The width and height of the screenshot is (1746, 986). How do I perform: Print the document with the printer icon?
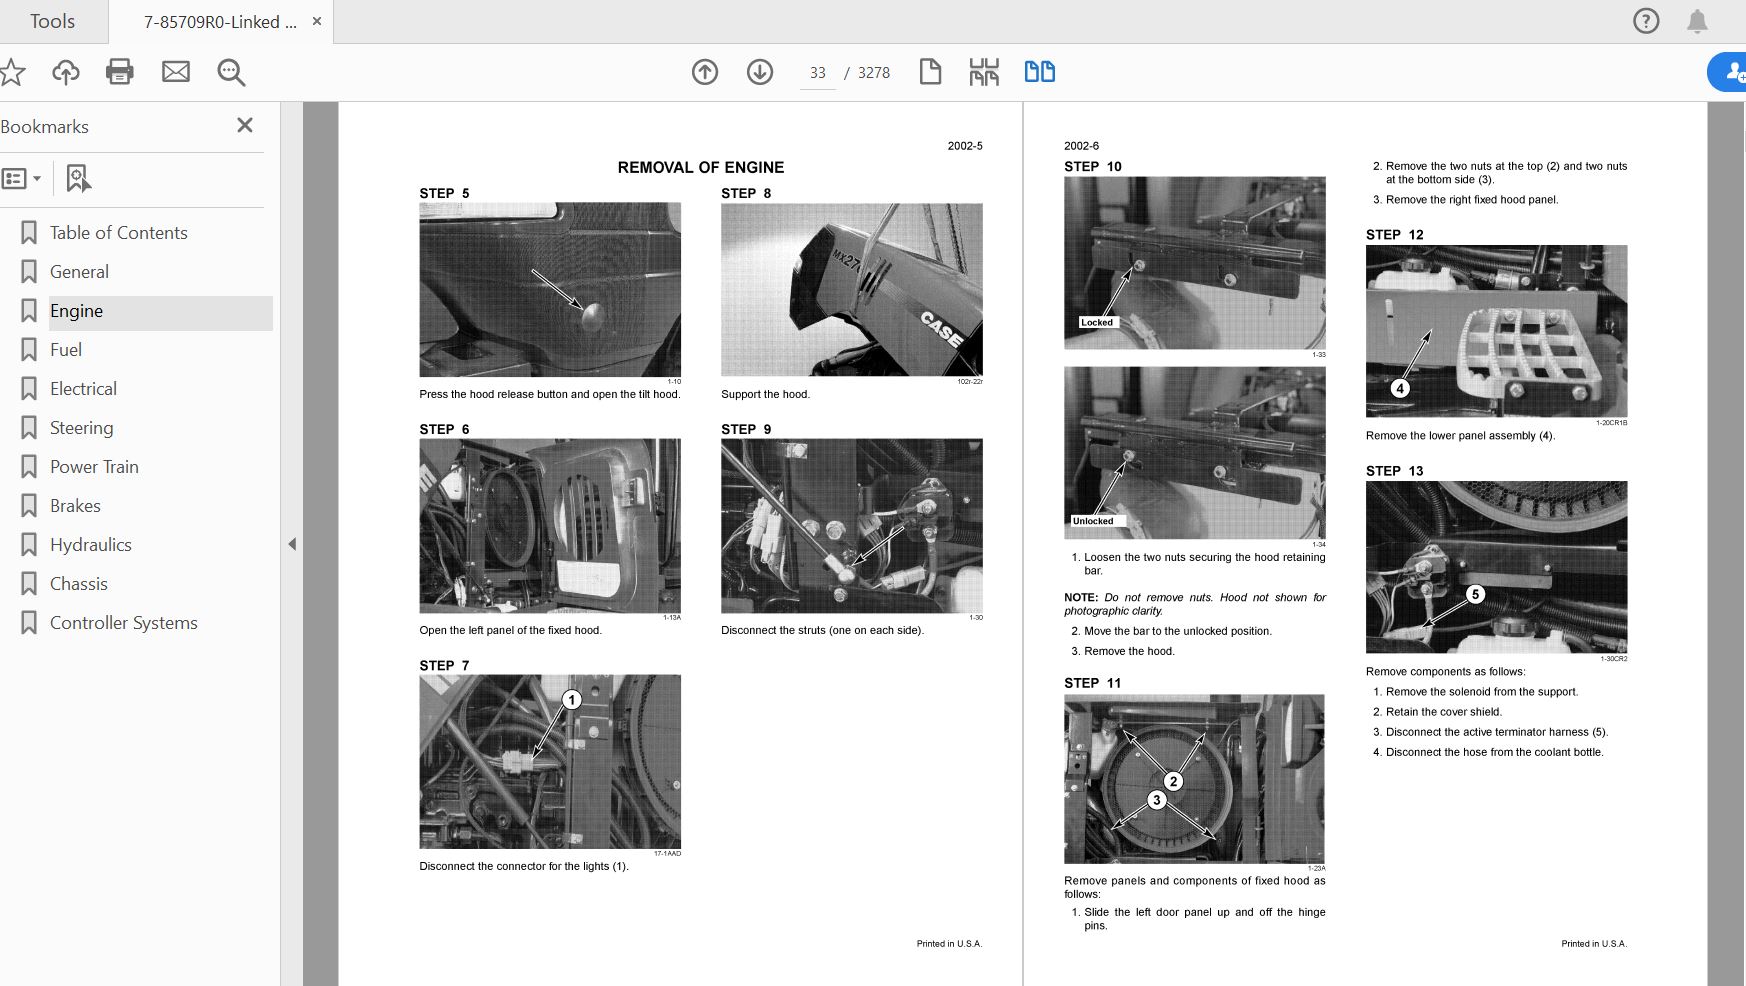(120, 72)
